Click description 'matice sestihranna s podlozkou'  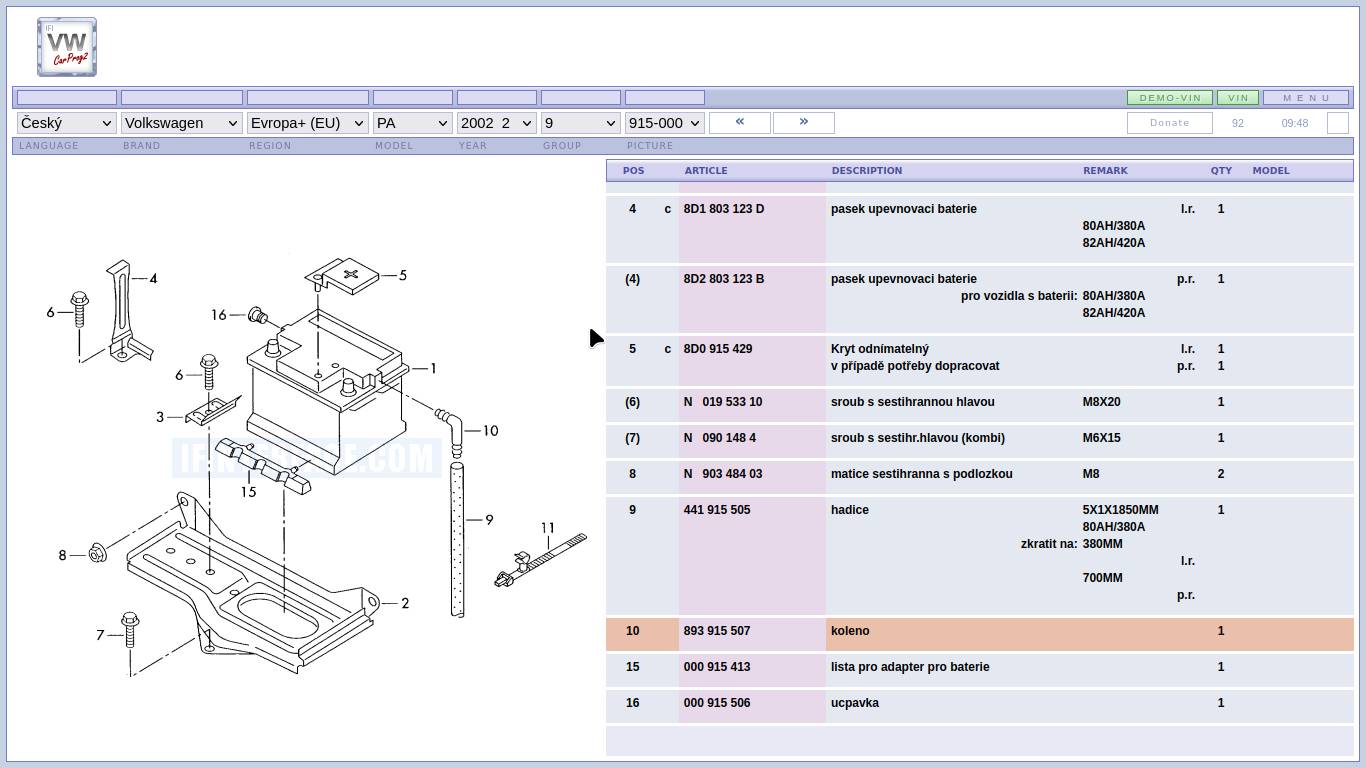(922, 474)
